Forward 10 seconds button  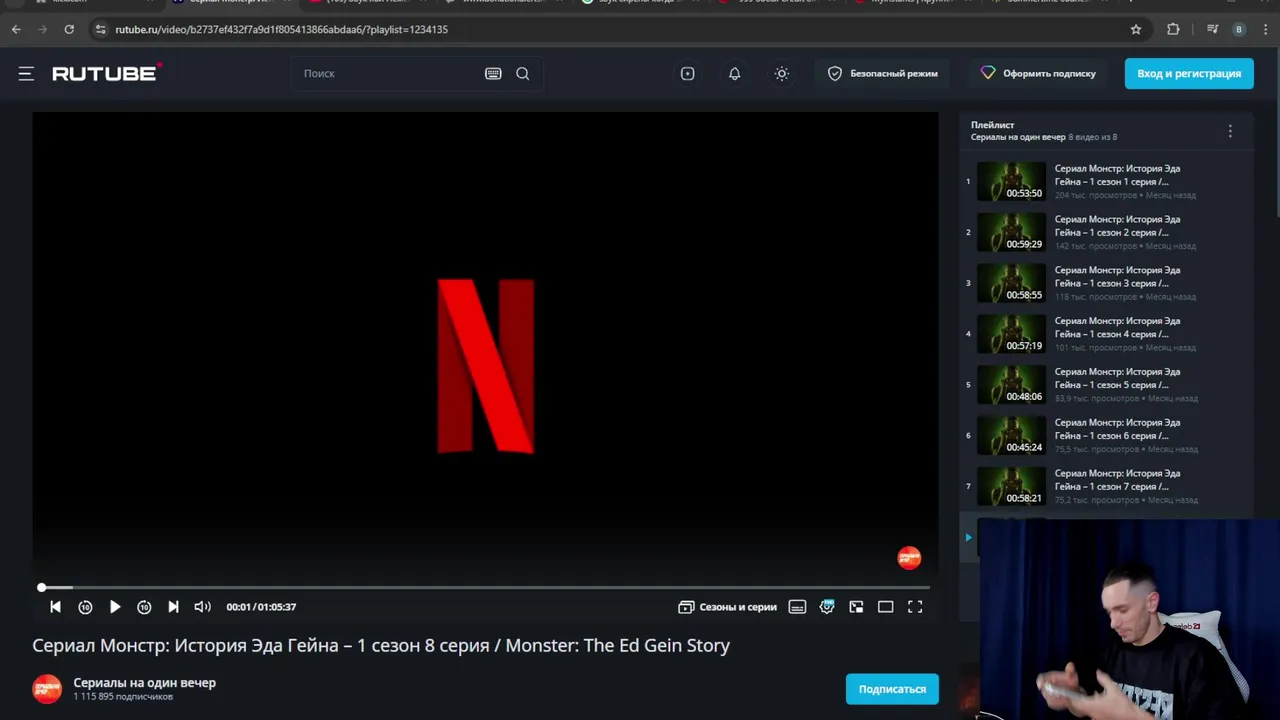coord(144,607)
